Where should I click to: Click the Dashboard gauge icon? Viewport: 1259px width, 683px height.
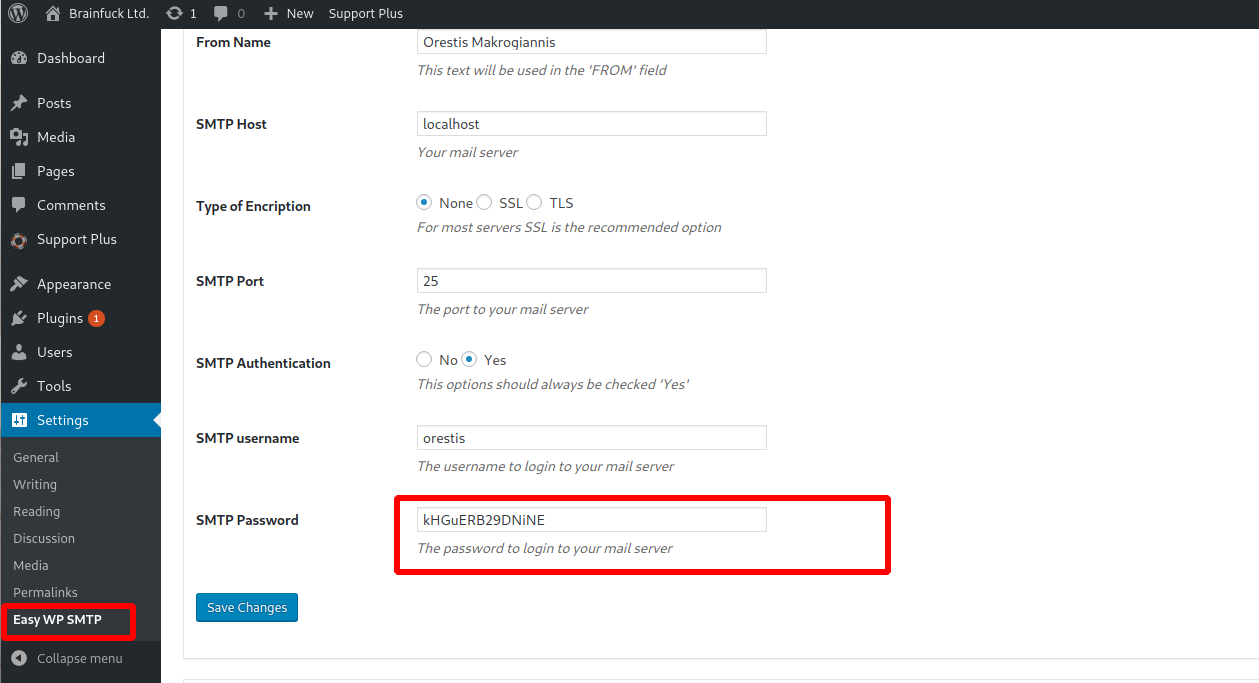[19, 58]
